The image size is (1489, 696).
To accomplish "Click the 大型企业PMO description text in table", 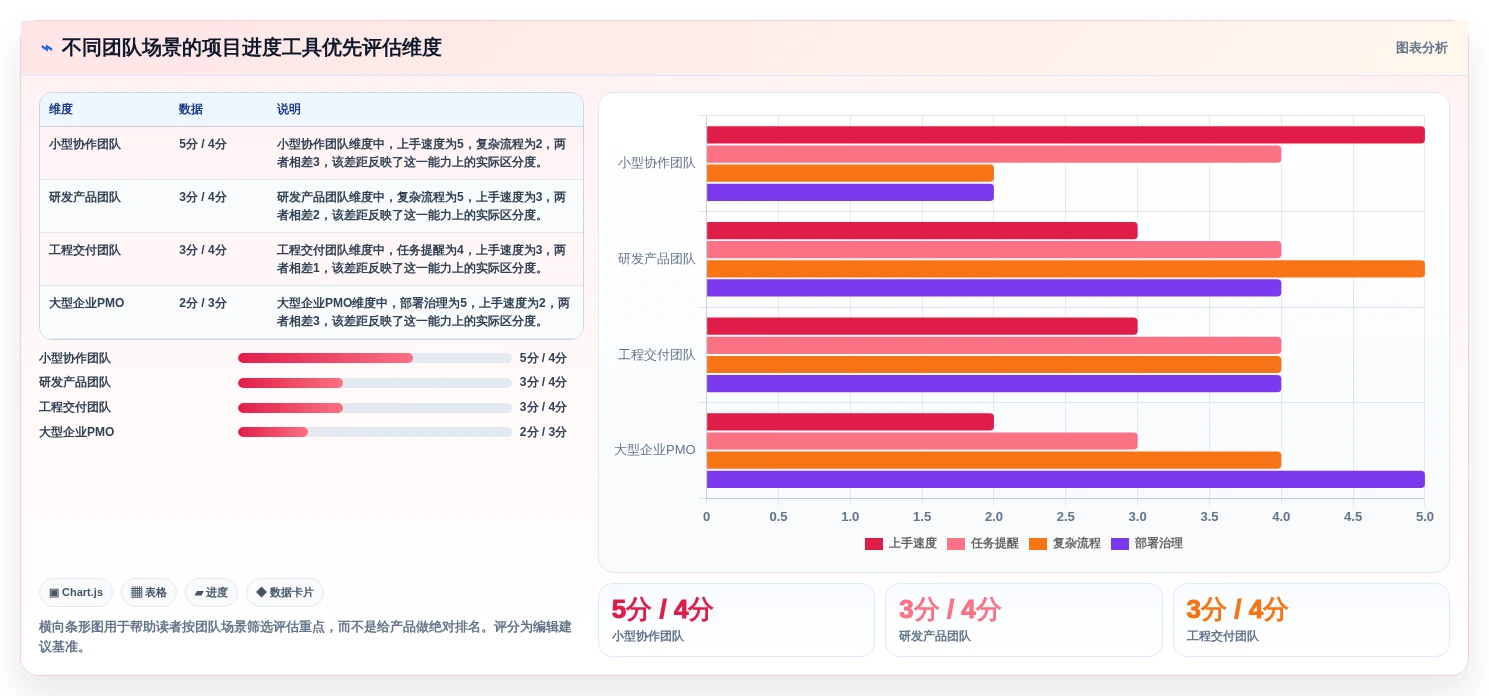I will click(424, 312).
